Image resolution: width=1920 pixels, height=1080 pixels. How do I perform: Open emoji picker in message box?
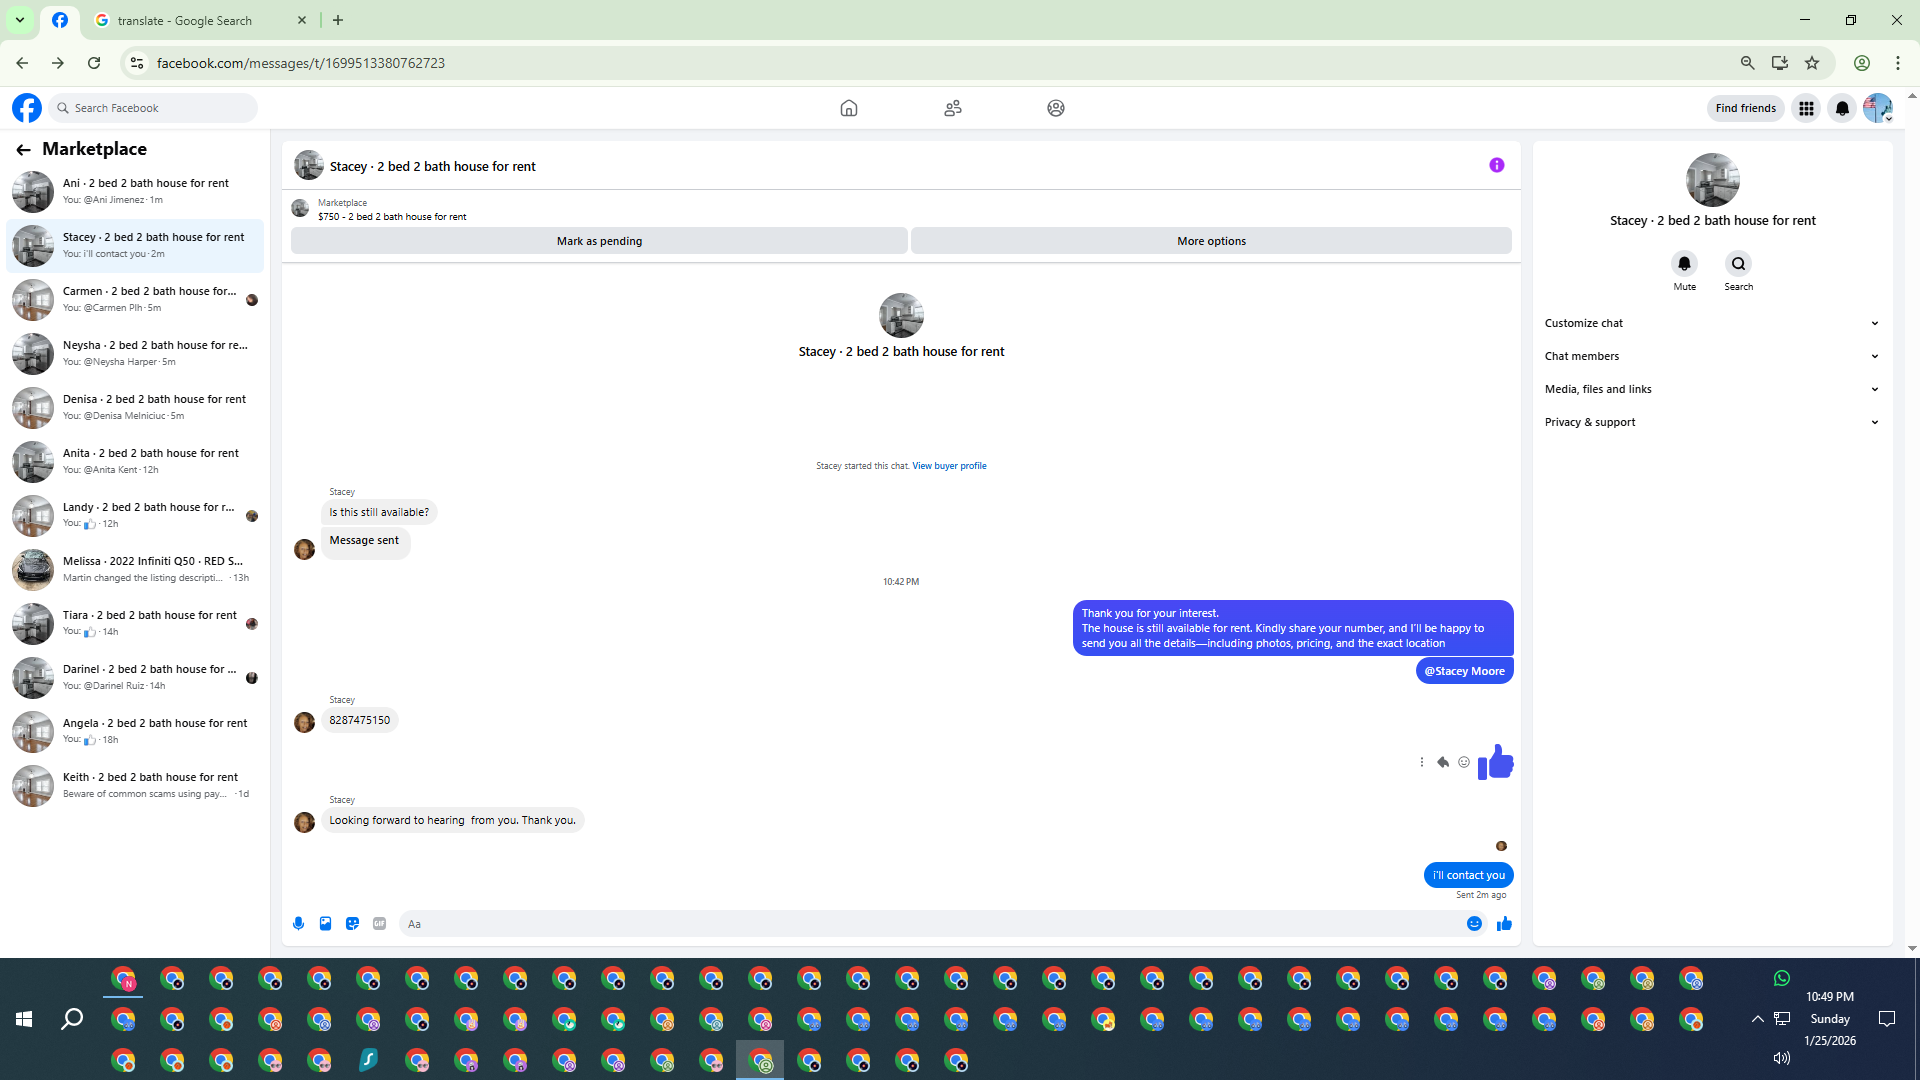[x=1474, y=924]
